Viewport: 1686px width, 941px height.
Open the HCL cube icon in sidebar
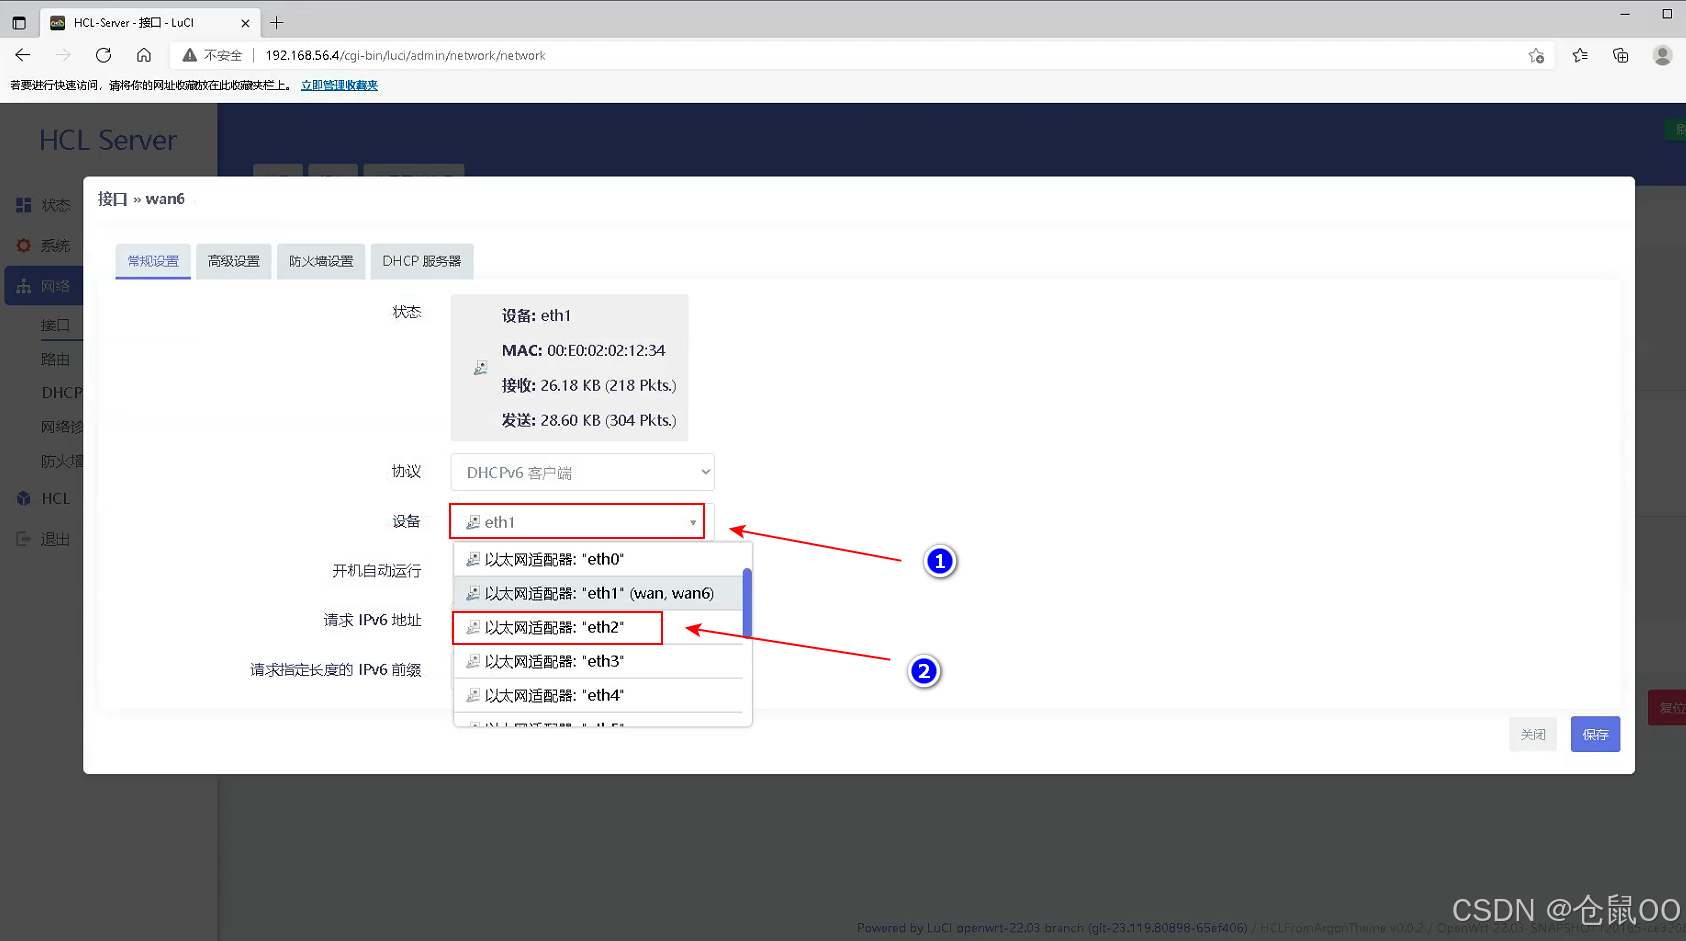tap(23, 498)
